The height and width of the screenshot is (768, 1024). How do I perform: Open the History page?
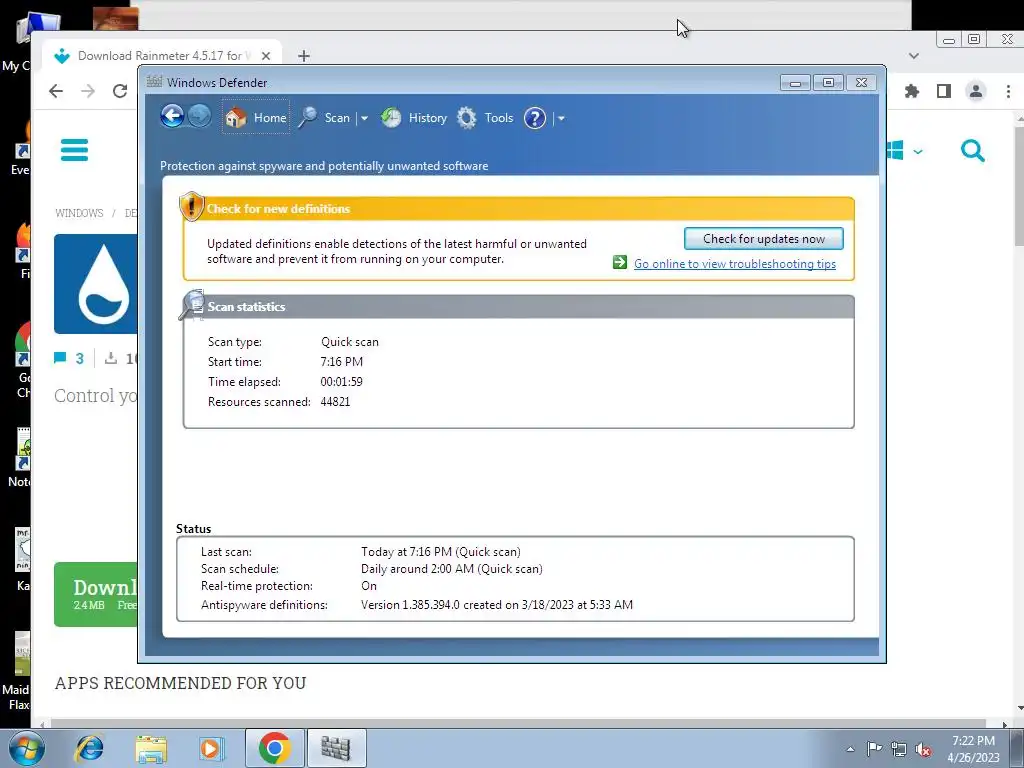(414, 118)
